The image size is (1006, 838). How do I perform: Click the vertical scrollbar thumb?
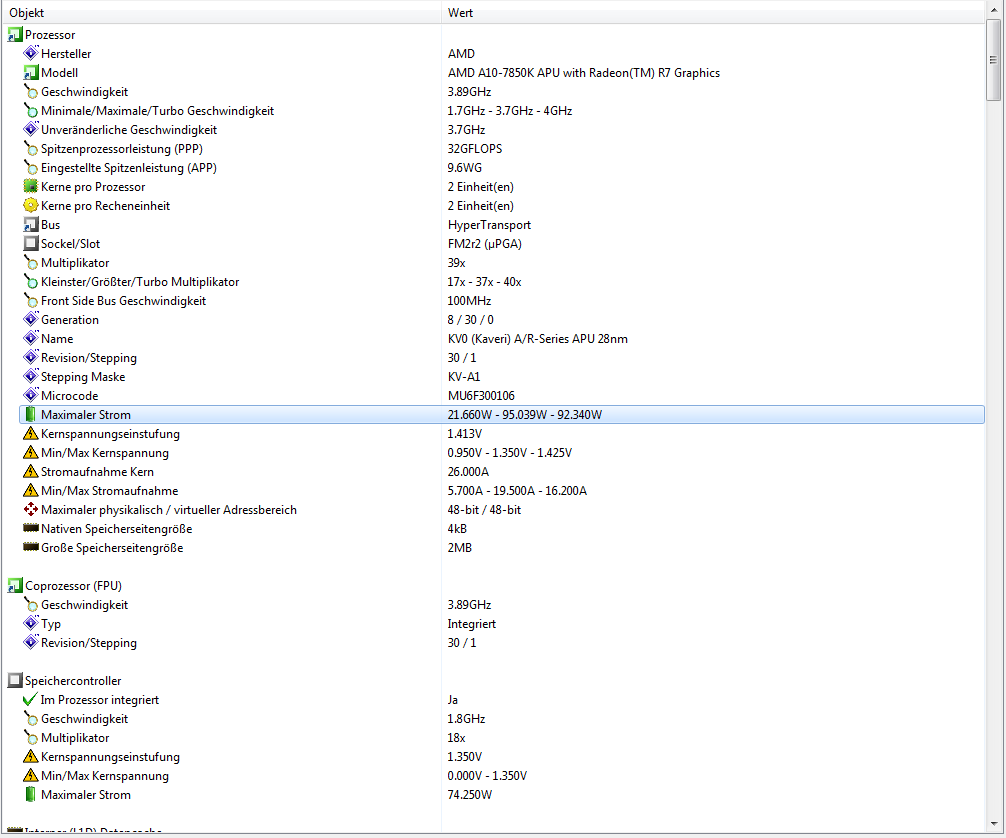pos(993,60)
